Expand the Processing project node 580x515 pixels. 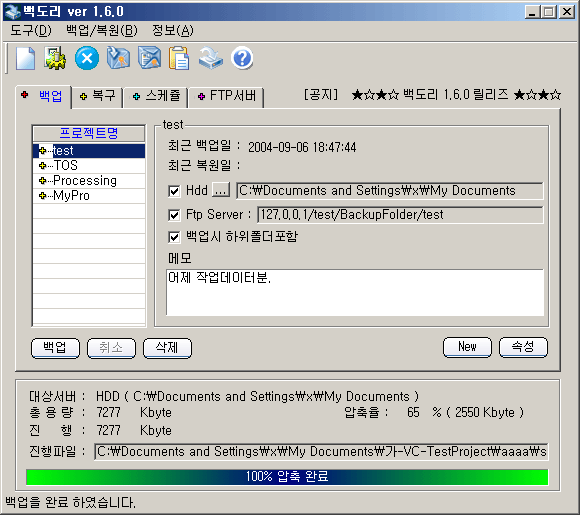43,181
